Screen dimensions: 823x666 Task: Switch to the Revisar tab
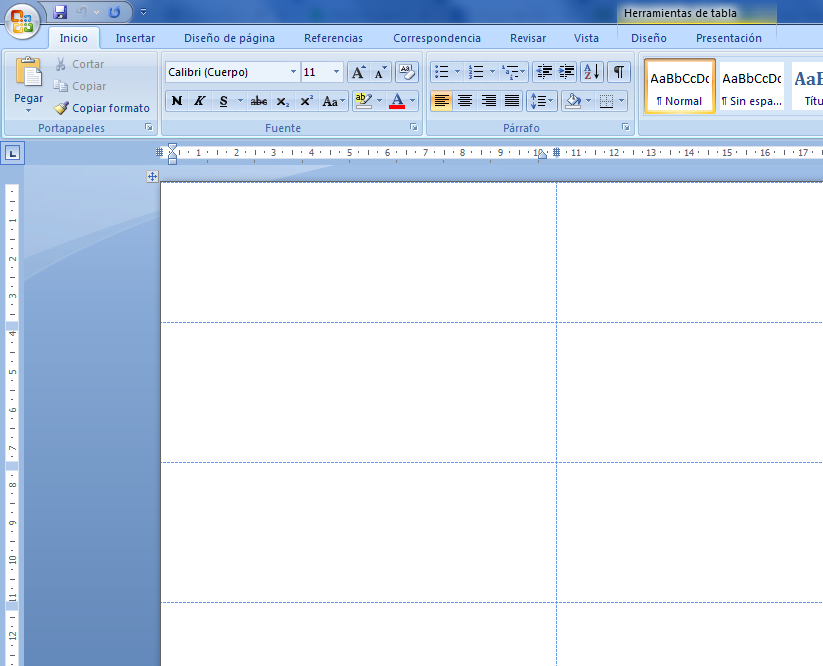coord(527,38)
